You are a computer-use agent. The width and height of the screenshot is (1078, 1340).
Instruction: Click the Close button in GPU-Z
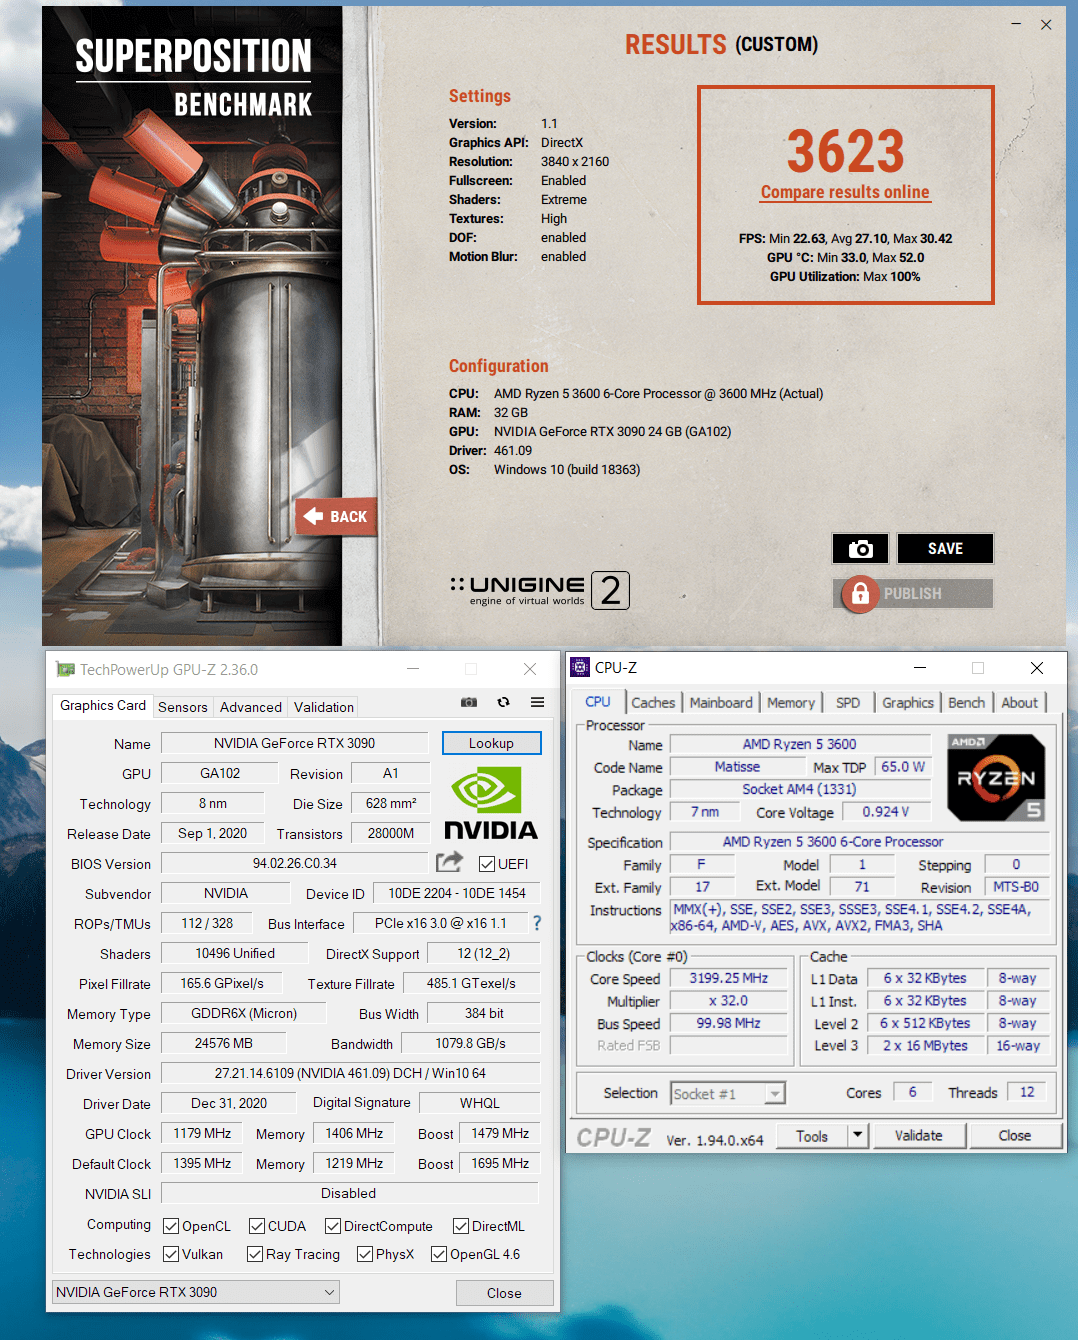(x=504, y=1293)
